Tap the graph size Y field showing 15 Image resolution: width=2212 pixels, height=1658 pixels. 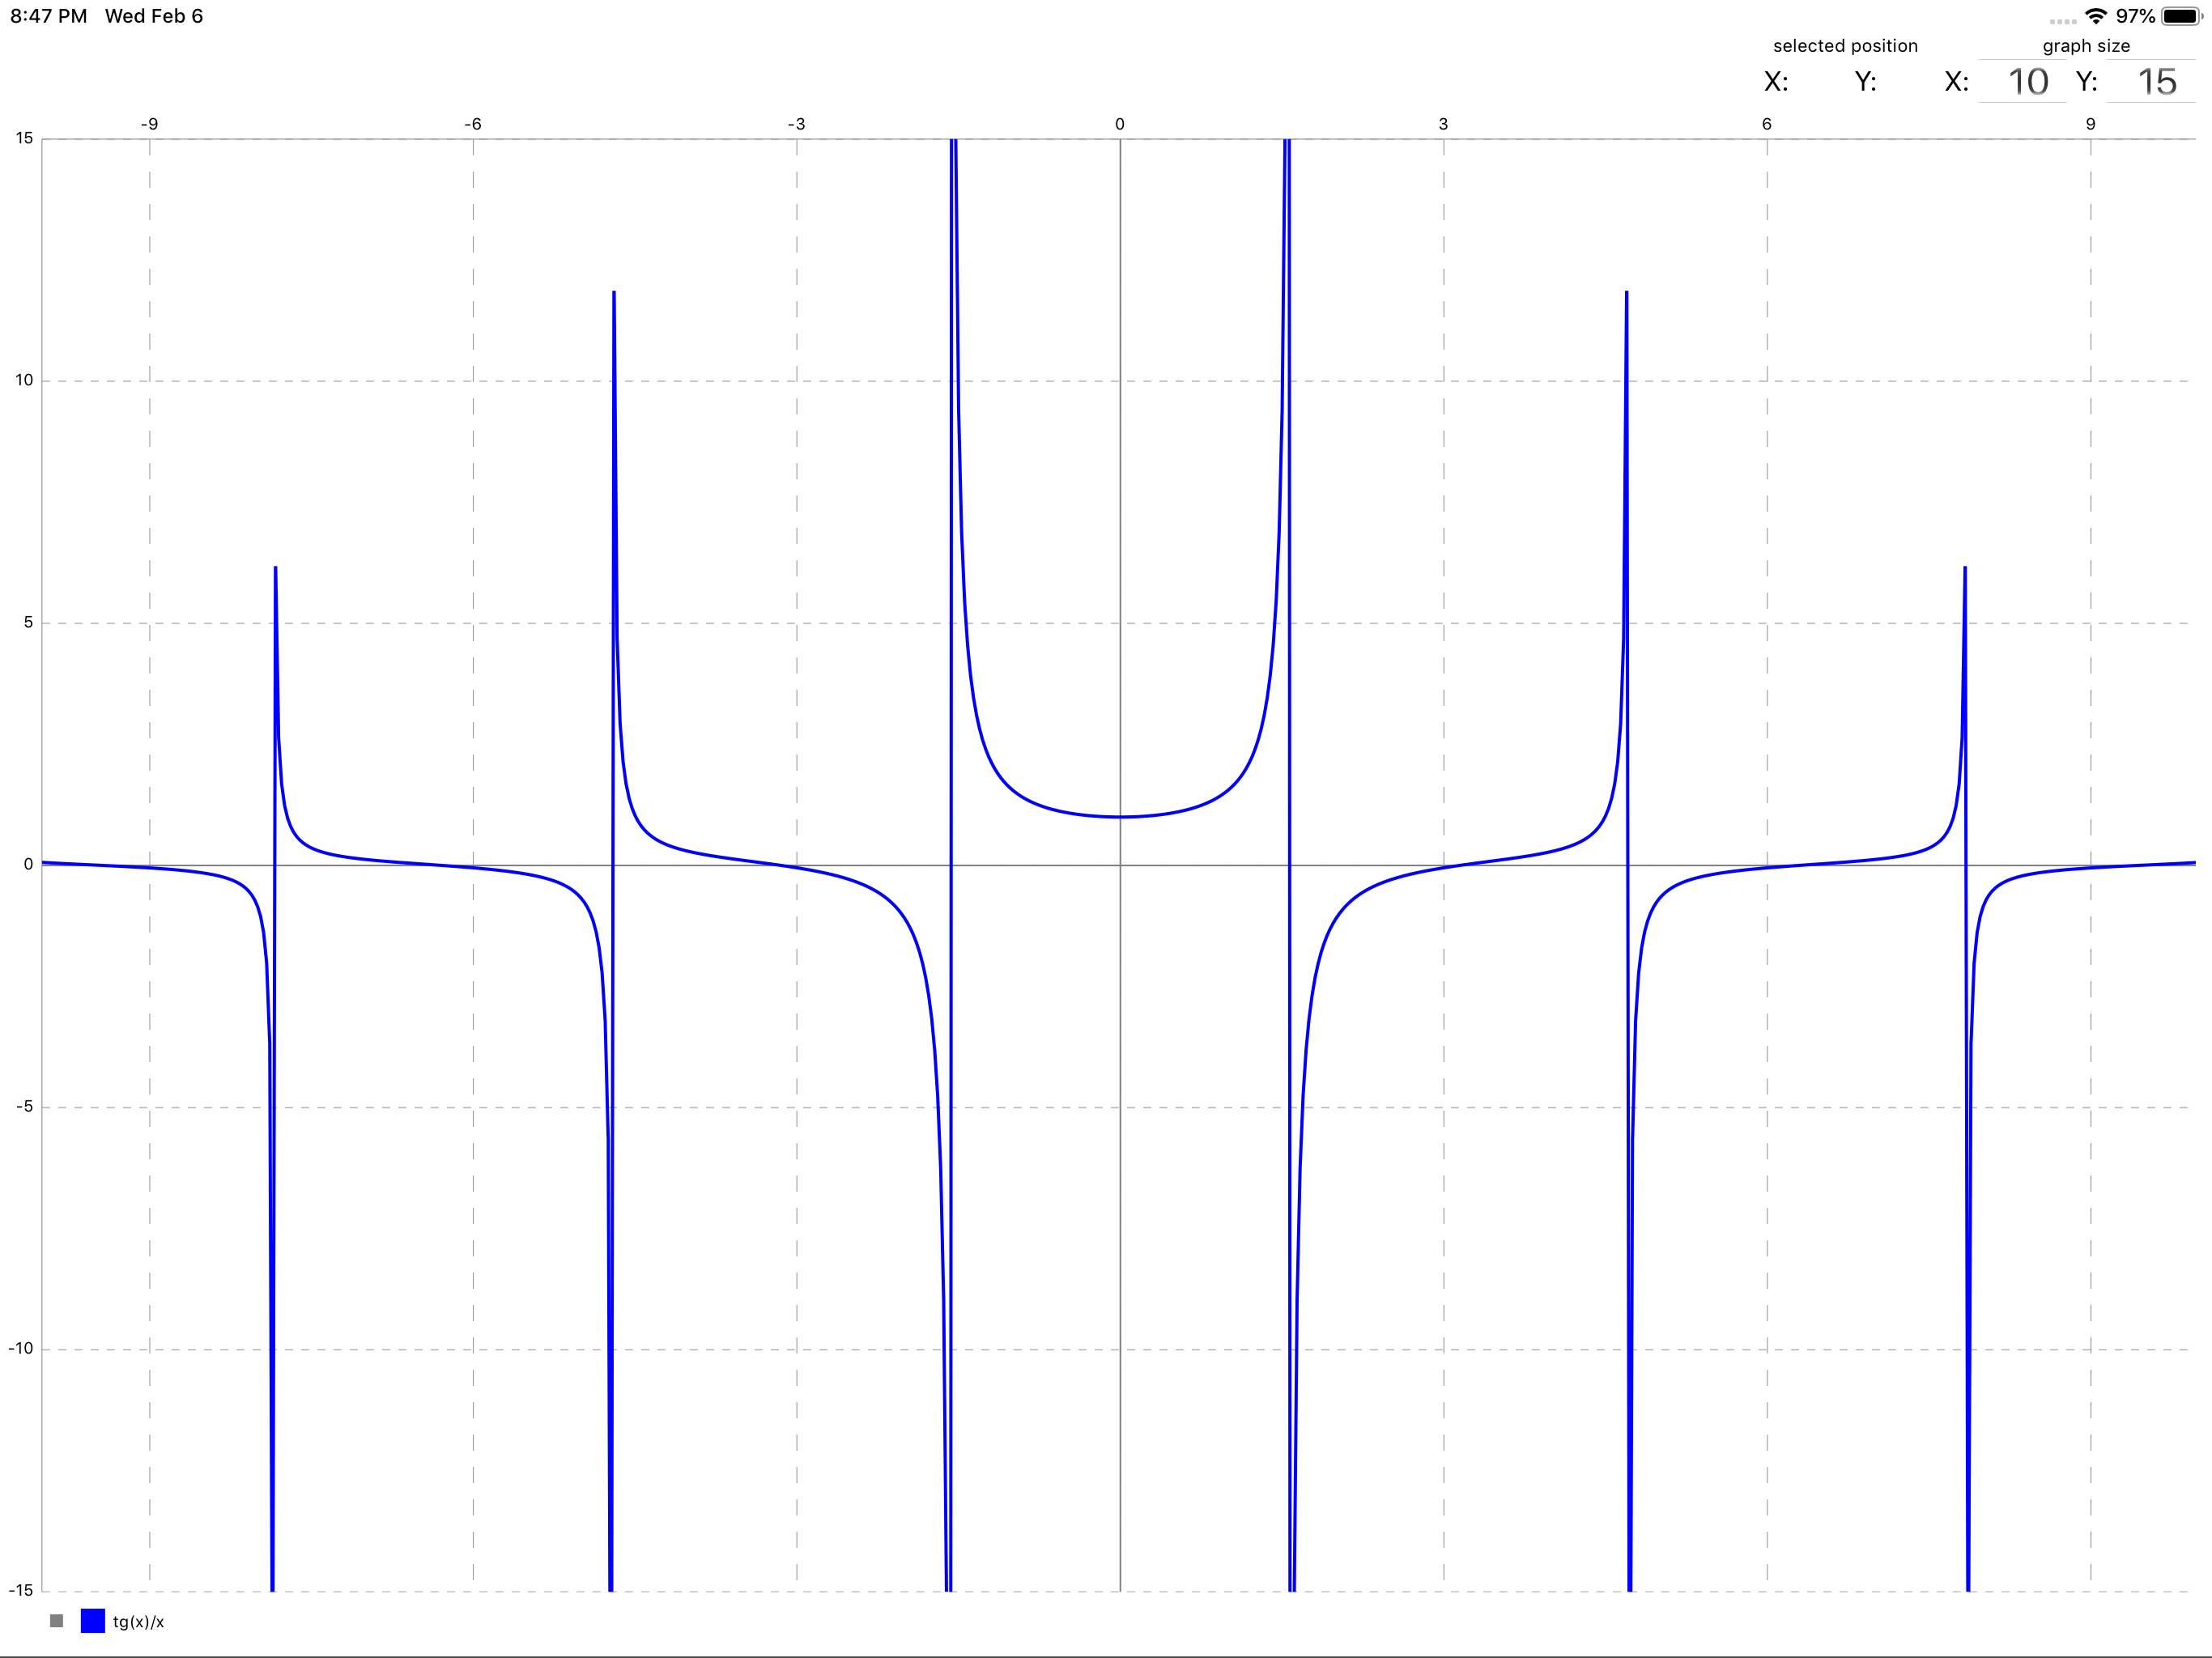(x=2151, y=81)
